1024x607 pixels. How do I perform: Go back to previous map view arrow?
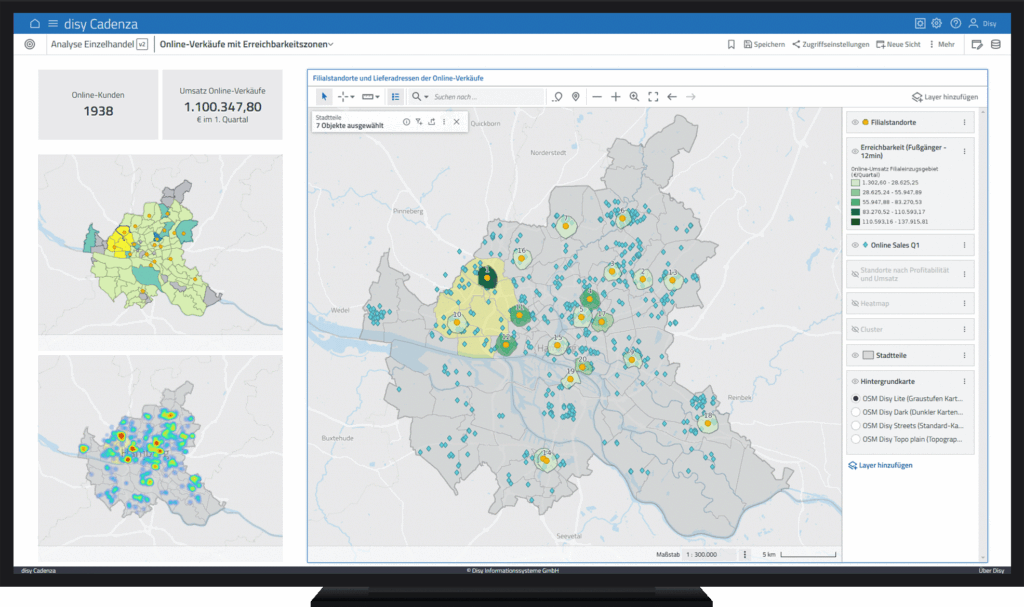pyautogui.click(x=672, y=97)
